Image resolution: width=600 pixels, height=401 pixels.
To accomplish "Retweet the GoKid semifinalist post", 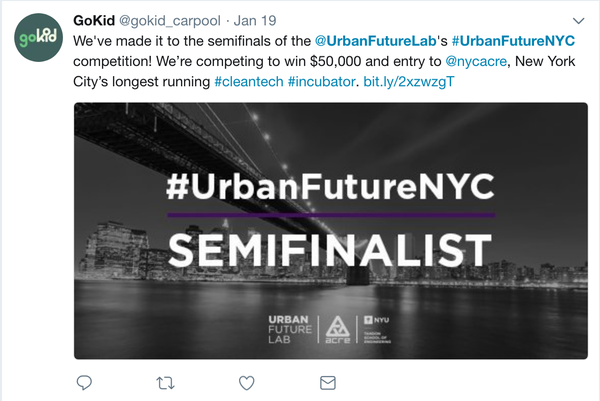I will [x=165, y=383].
